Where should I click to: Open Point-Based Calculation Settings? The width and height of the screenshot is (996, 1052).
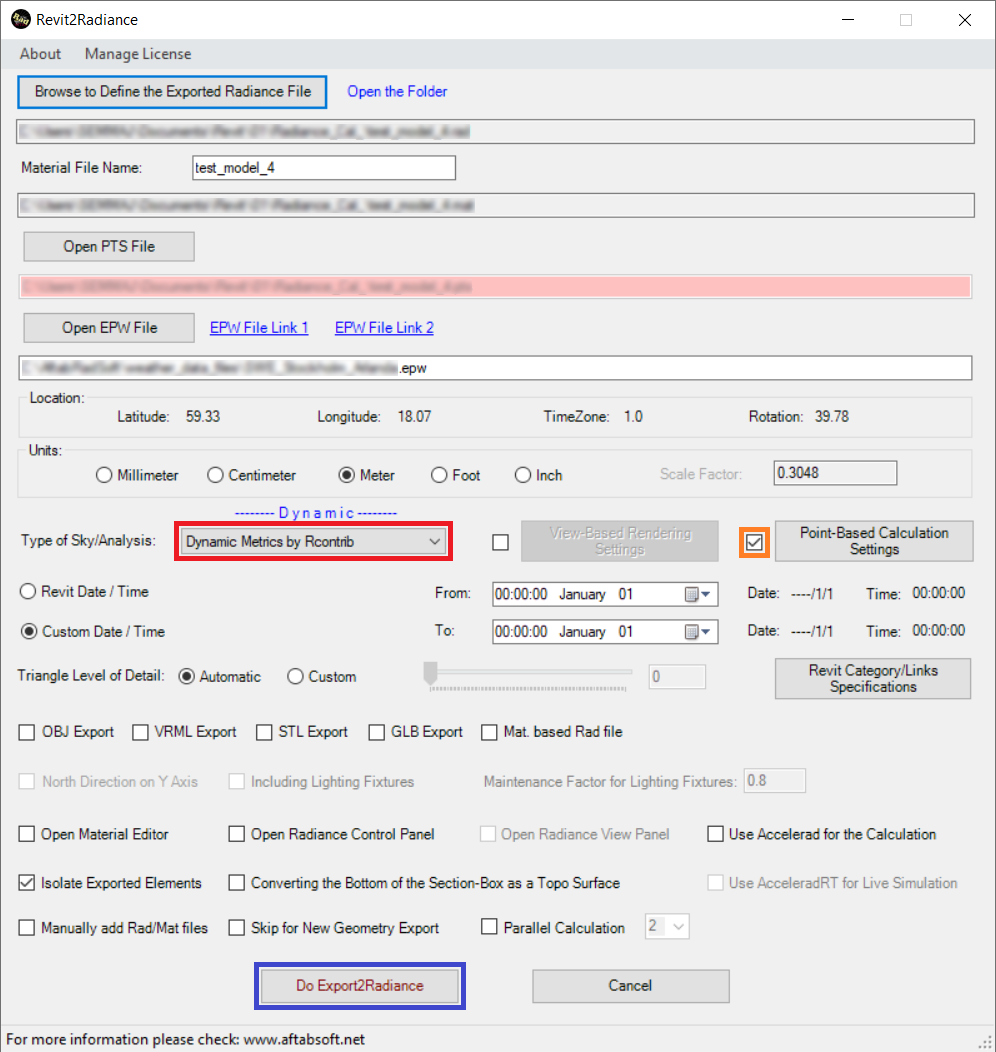874,541
